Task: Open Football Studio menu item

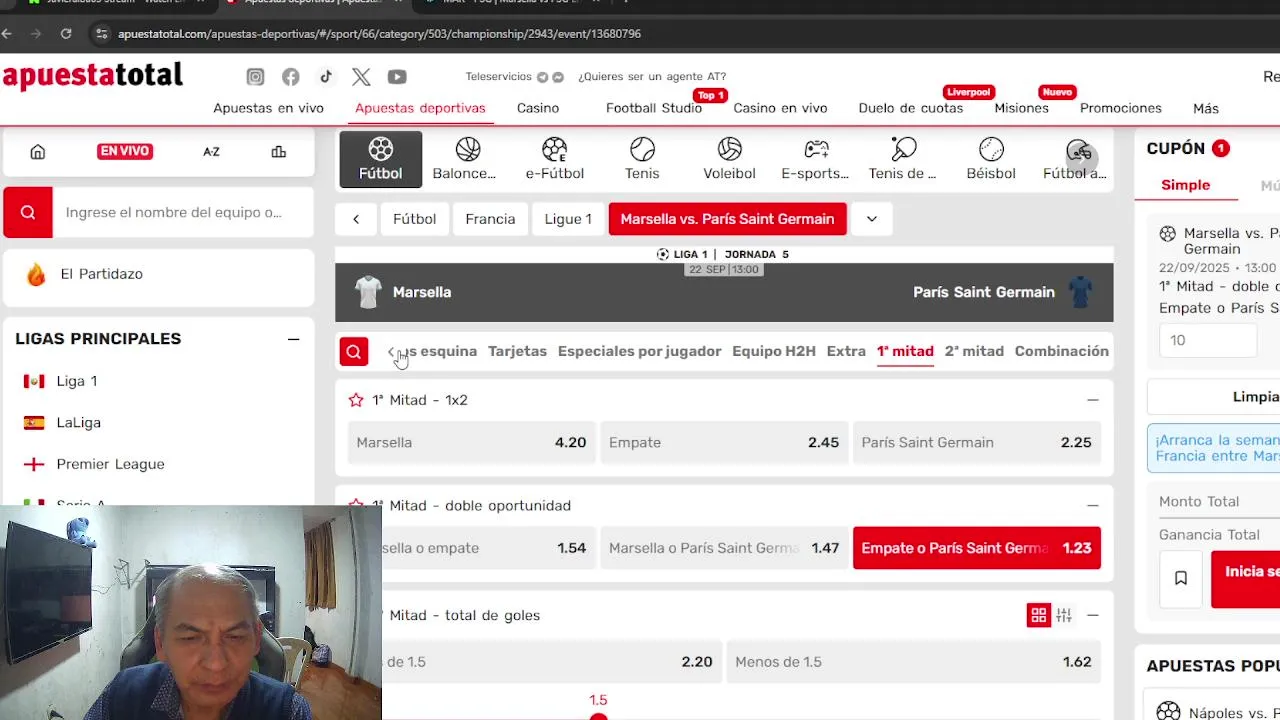Action: click(x=654, y=108)
